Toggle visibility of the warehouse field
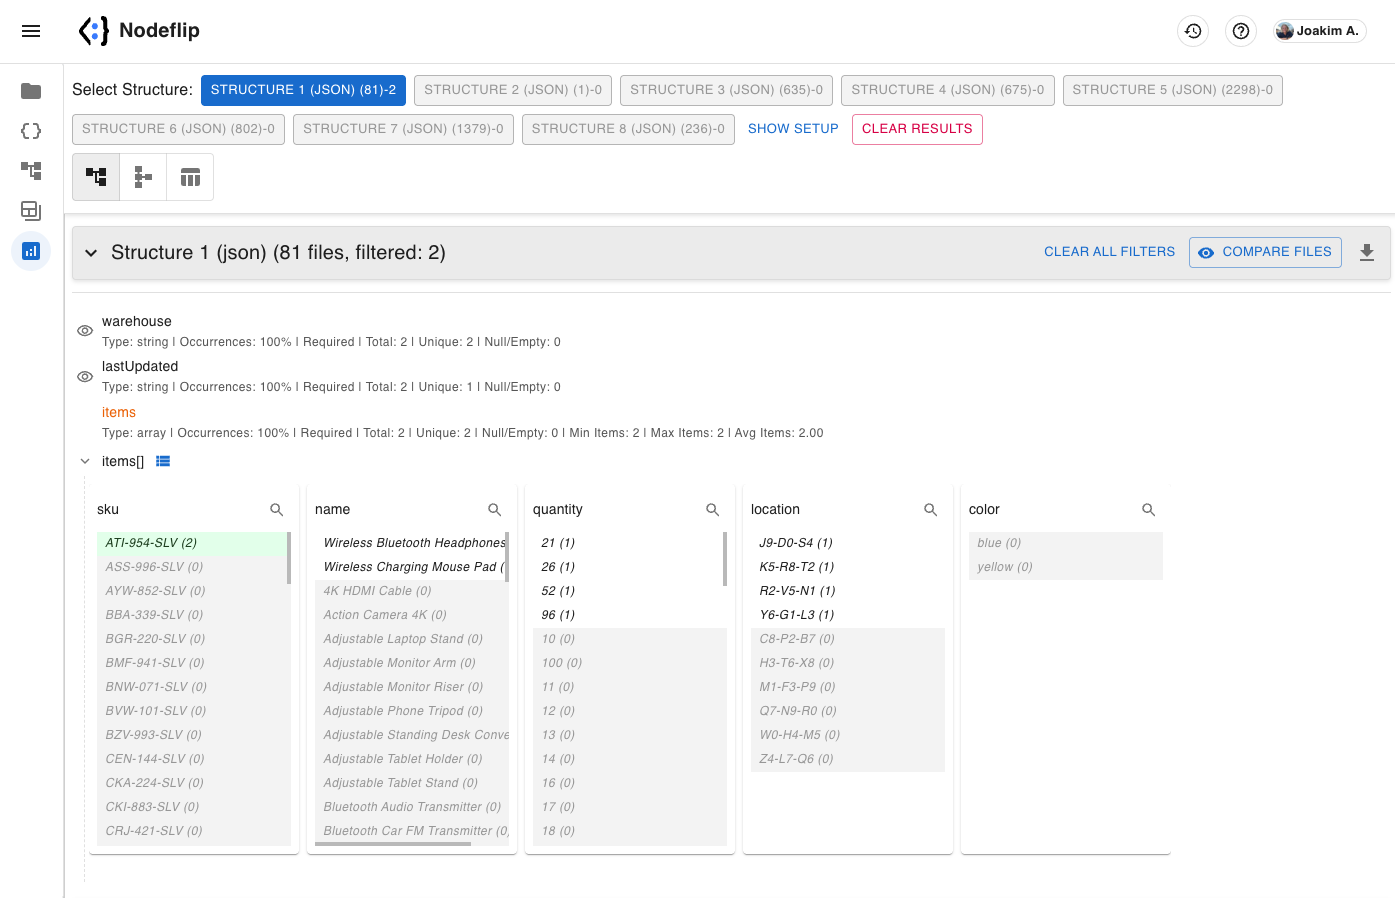The height and width of the screenshot is (898, 1395). click(85, 330)
